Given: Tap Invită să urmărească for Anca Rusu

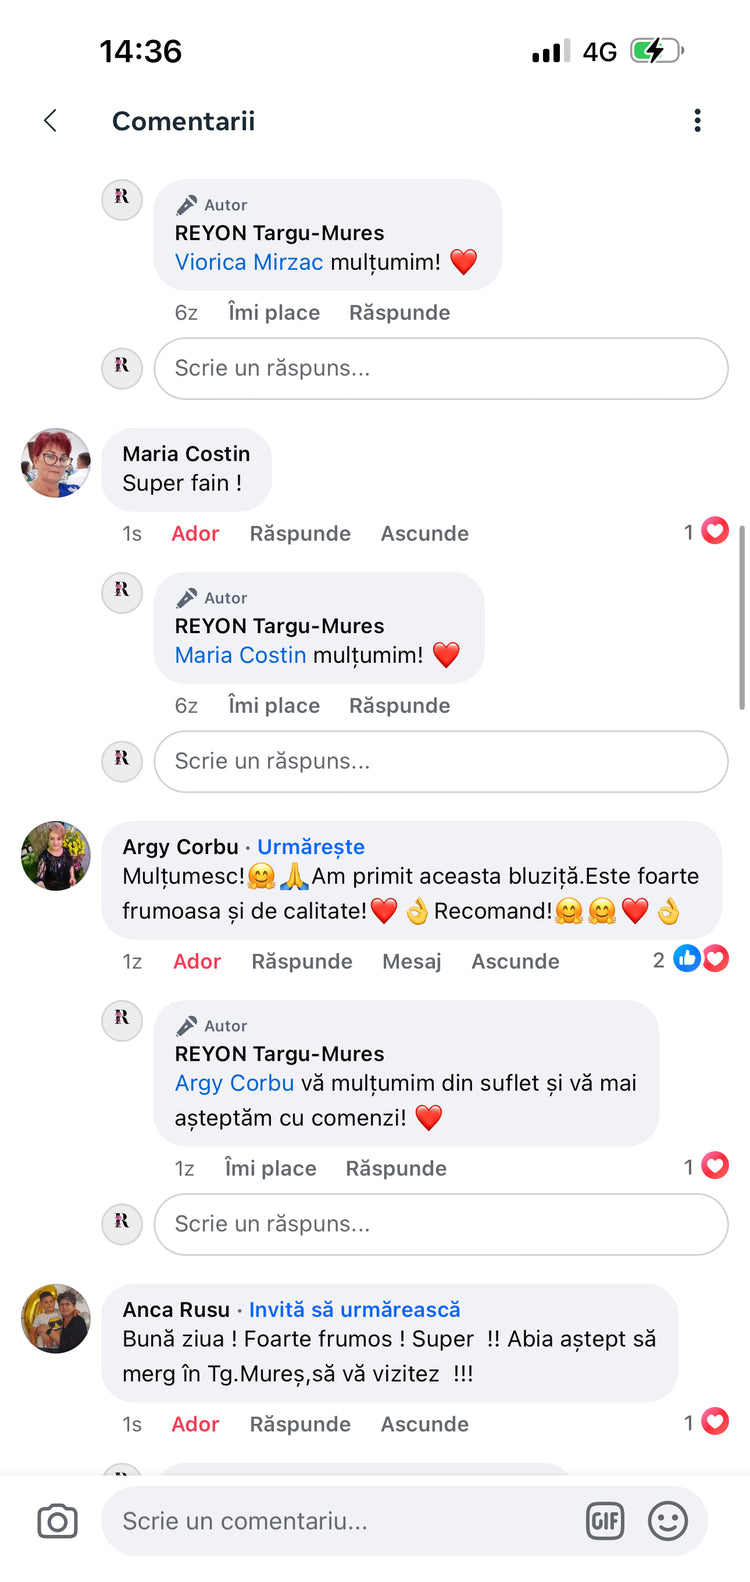Looking at the screenshot, I should click(x=355, y=1309).
